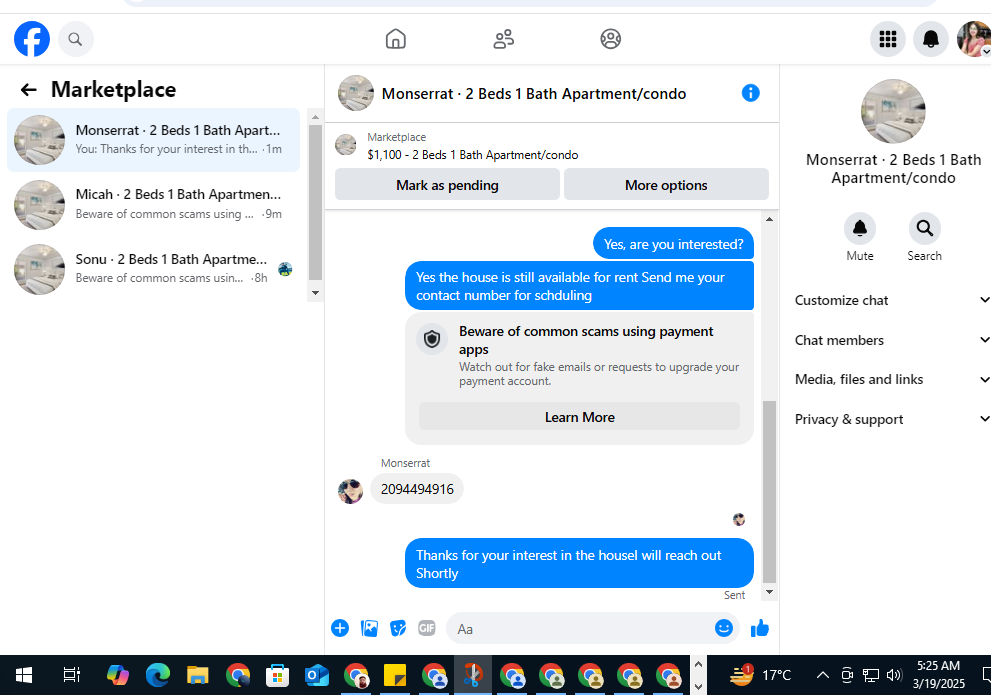Click conversation title in chat header
This screenshot has height=695, width=991.
point(533,94)
